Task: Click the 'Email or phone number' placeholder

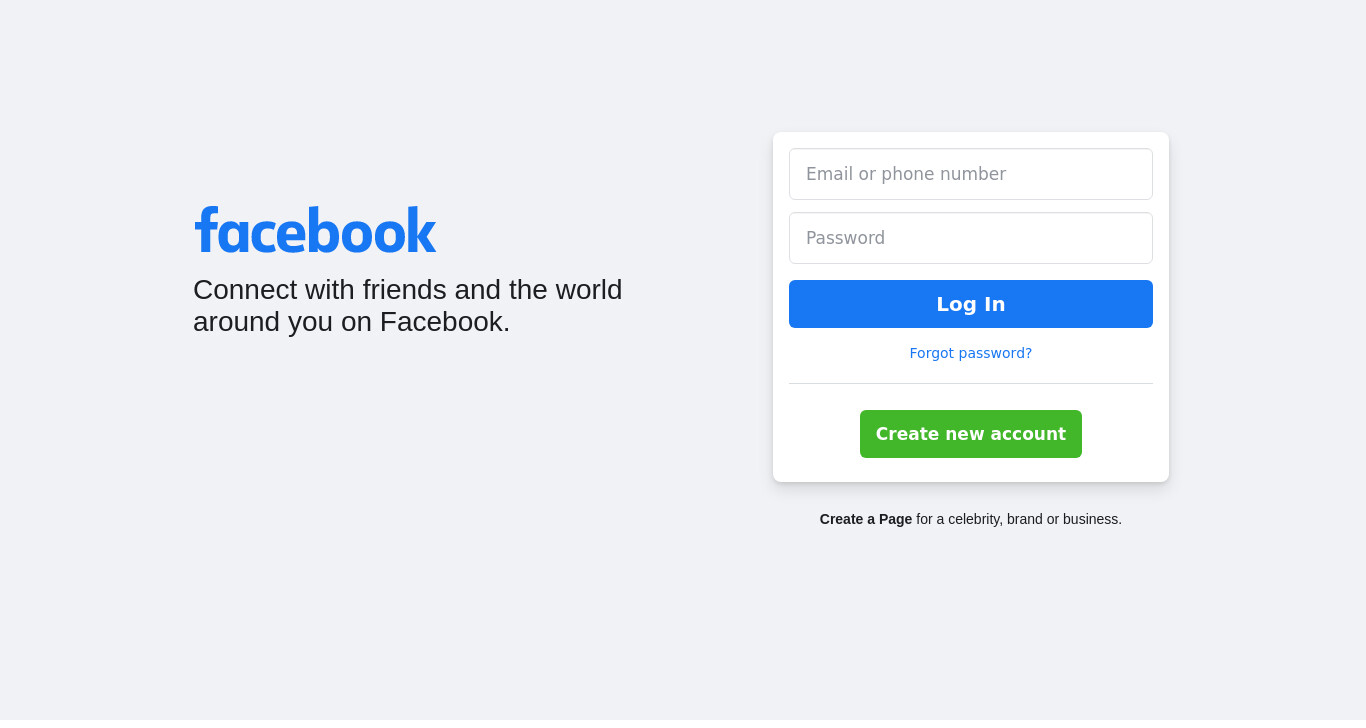Action: [906, 174]
